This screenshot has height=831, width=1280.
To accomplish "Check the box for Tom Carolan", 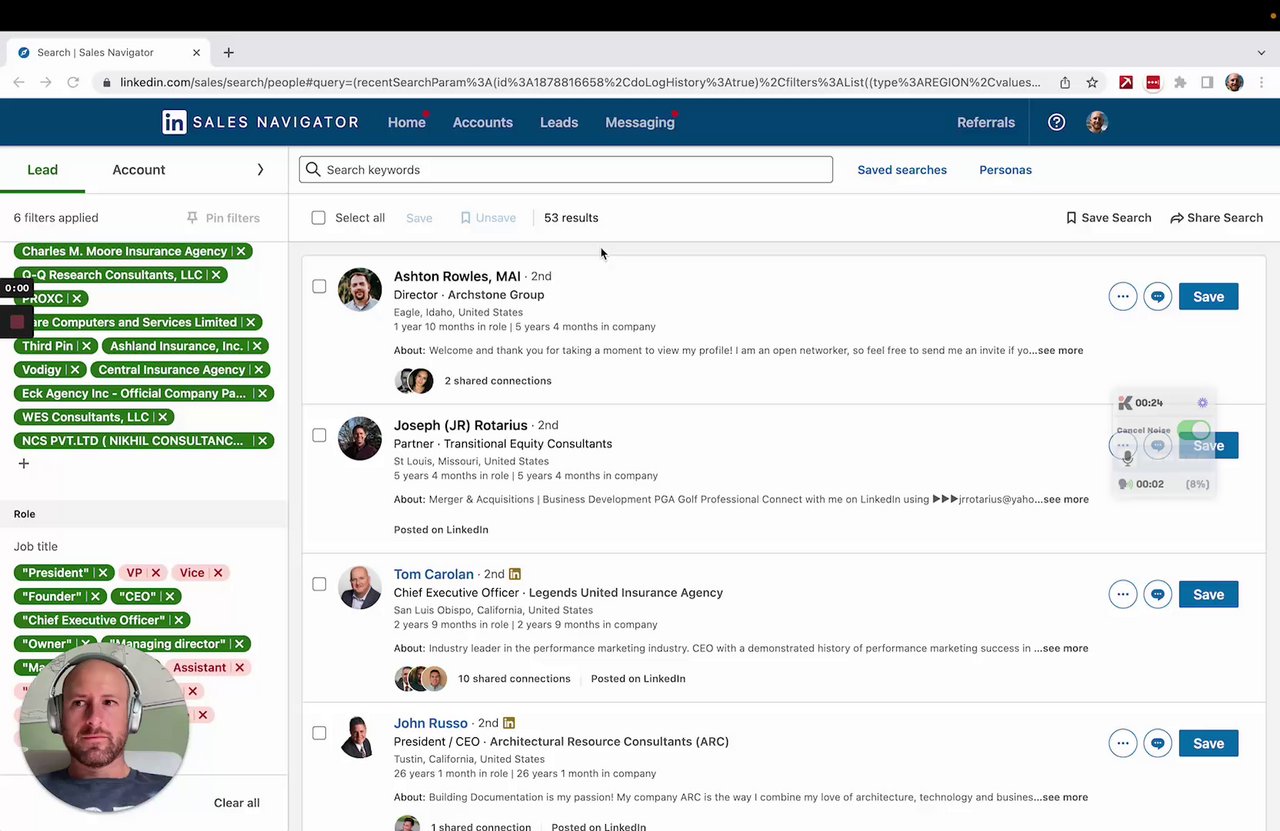I will 319,585.
